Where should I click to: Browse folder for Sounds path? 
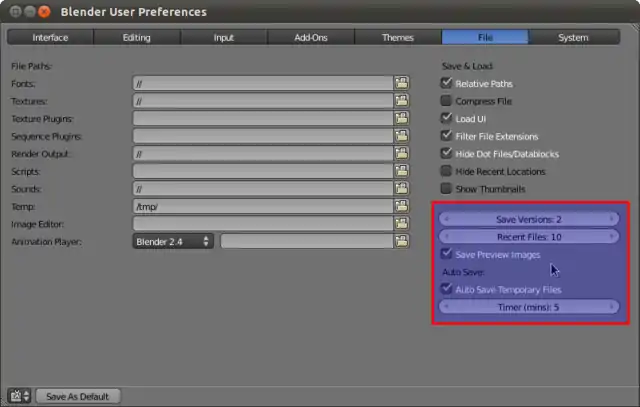click(402, 189)
